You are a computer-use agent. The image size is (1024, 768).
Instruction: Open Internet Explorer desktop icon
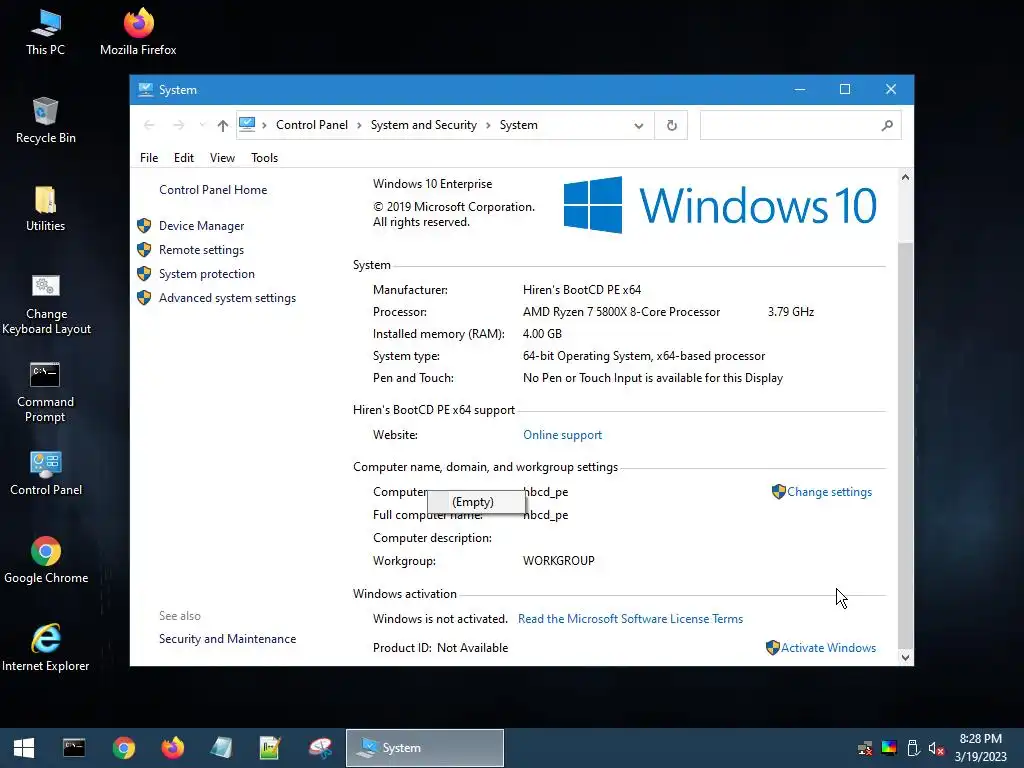point(46,648)
